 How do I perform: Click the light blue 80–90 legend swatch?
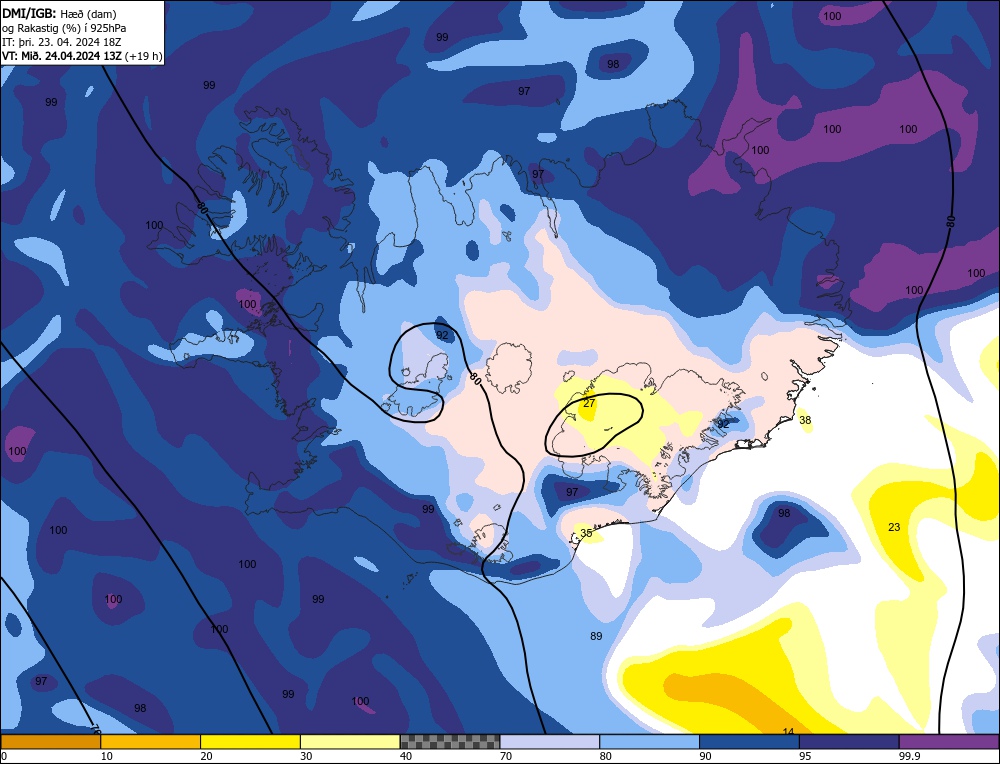coord(649,742)
